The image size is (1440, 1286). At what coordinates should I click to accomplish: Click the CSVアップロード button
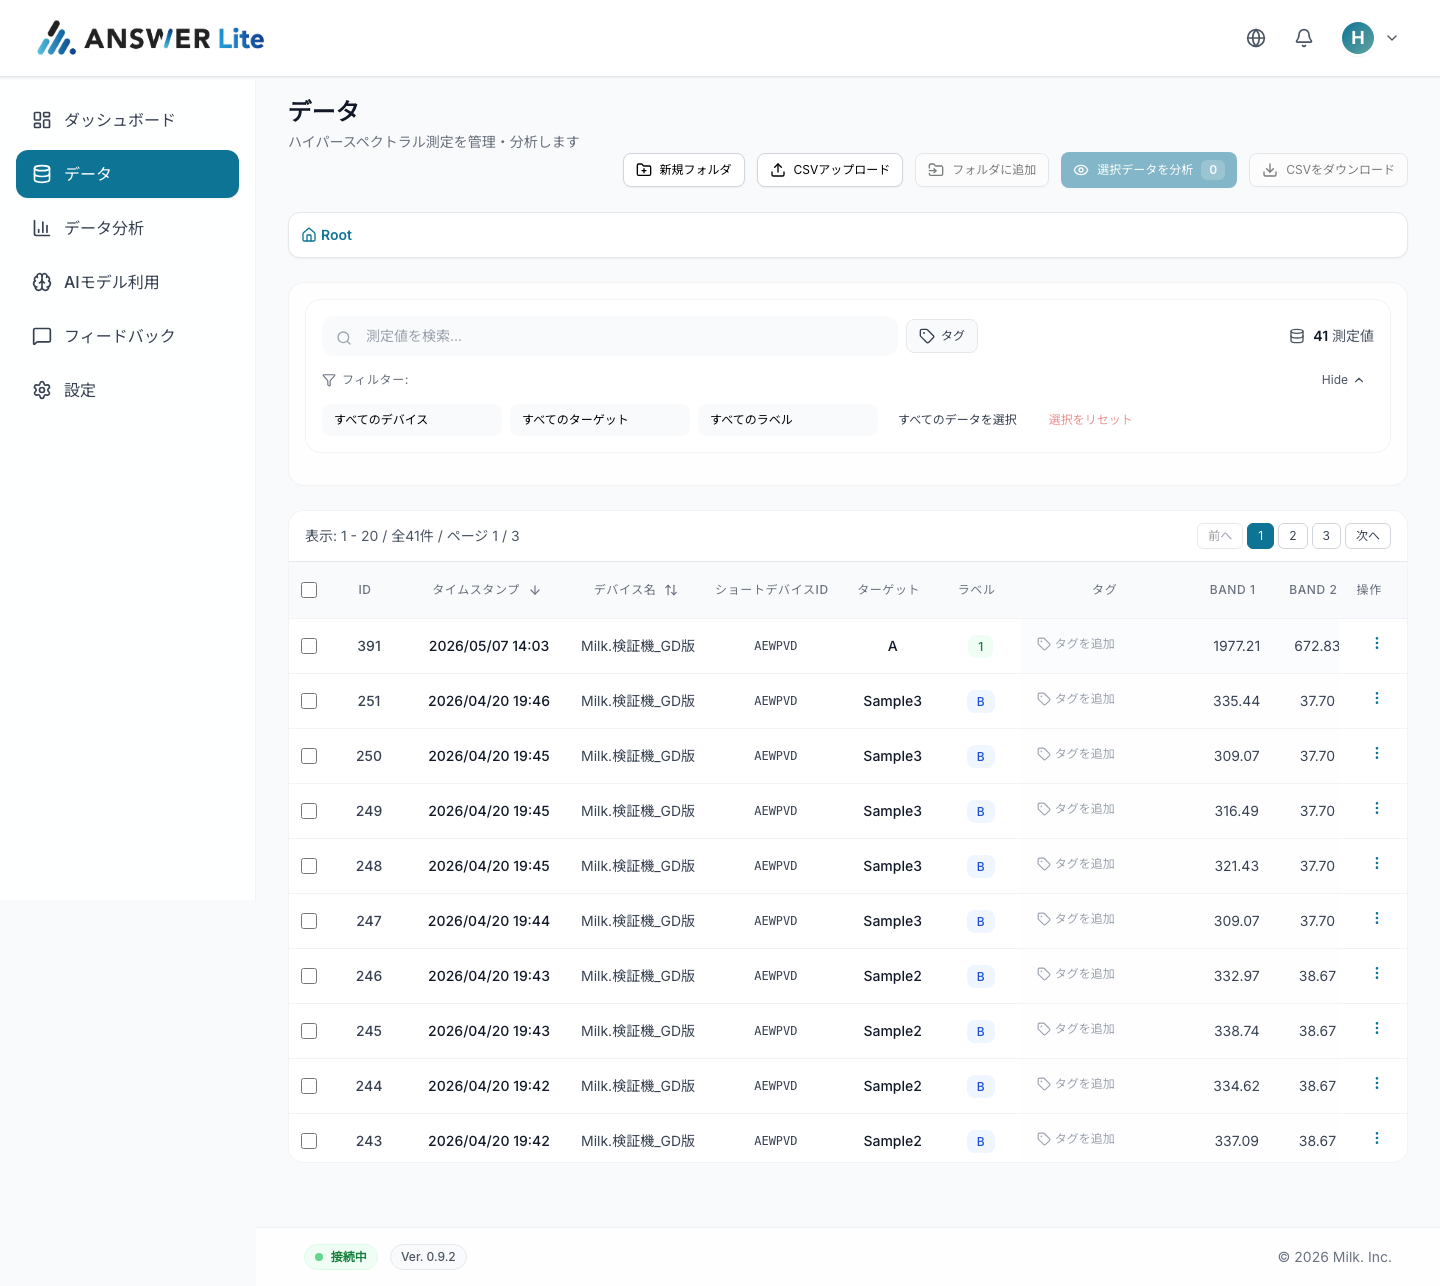[830, 170]
